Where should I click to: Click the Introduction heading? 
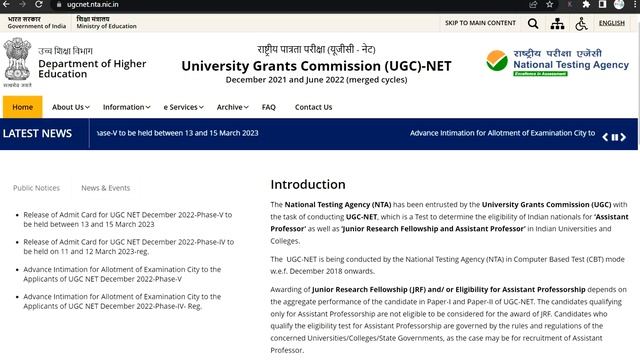(308, 184)
